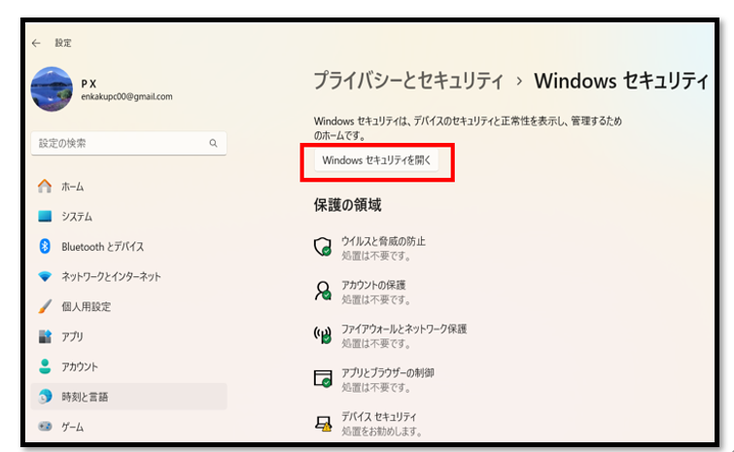Click the magnifier icon in the search box
Screen dimensions: 734x452
coord(213,143)
